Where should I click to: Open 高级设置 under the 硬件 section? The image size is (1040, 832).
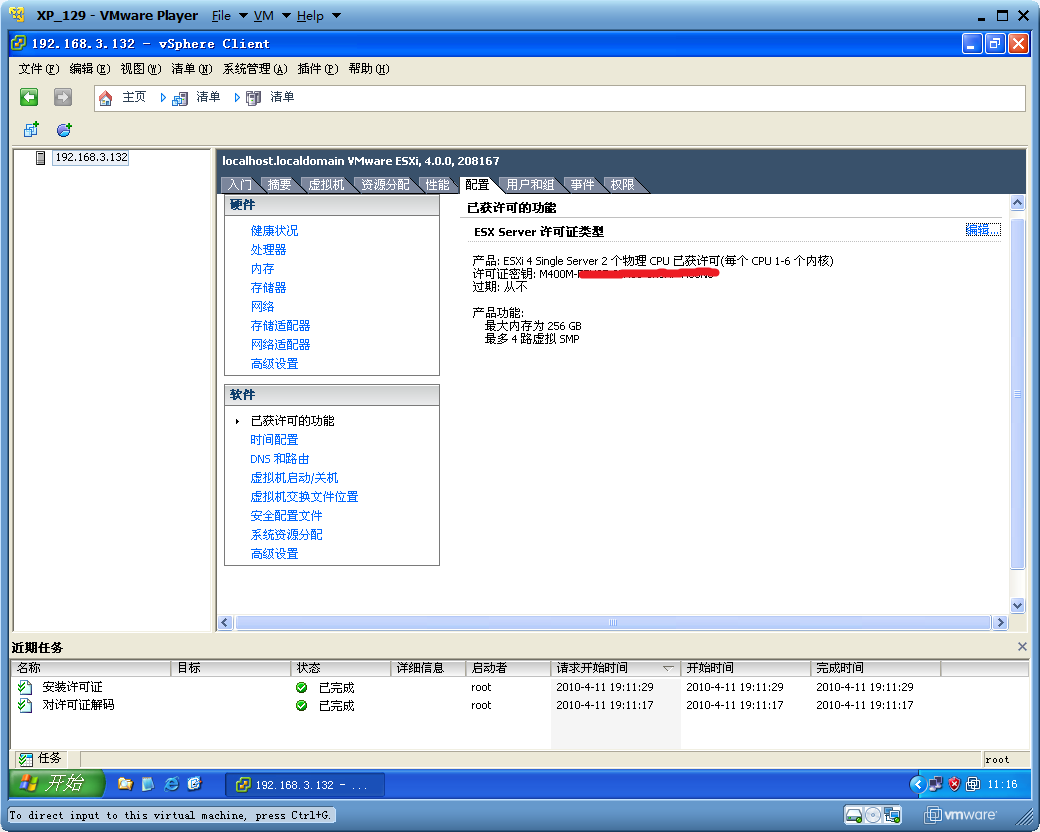[275, 364]
